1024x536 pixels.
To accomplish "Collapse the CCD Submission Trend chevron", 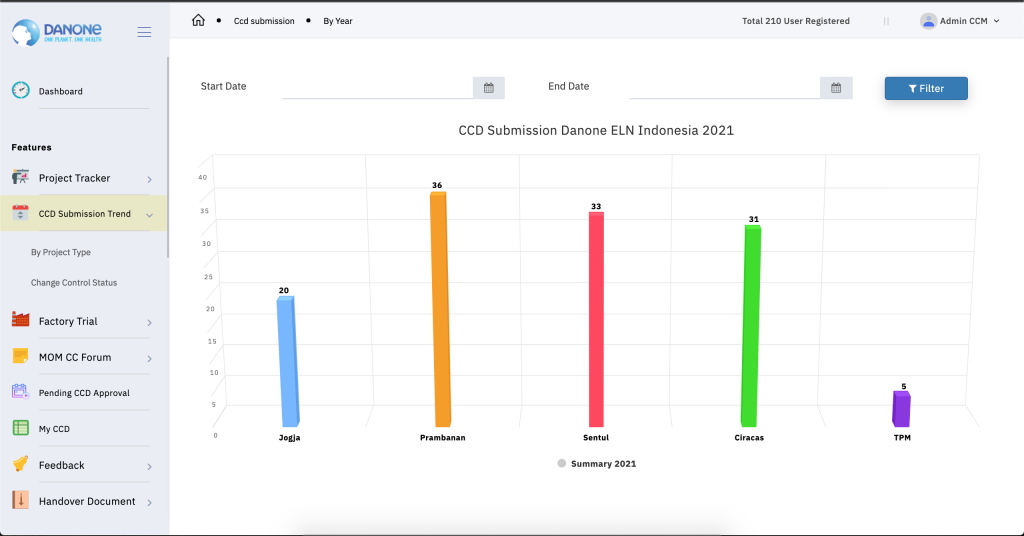I will pos(150,215).
